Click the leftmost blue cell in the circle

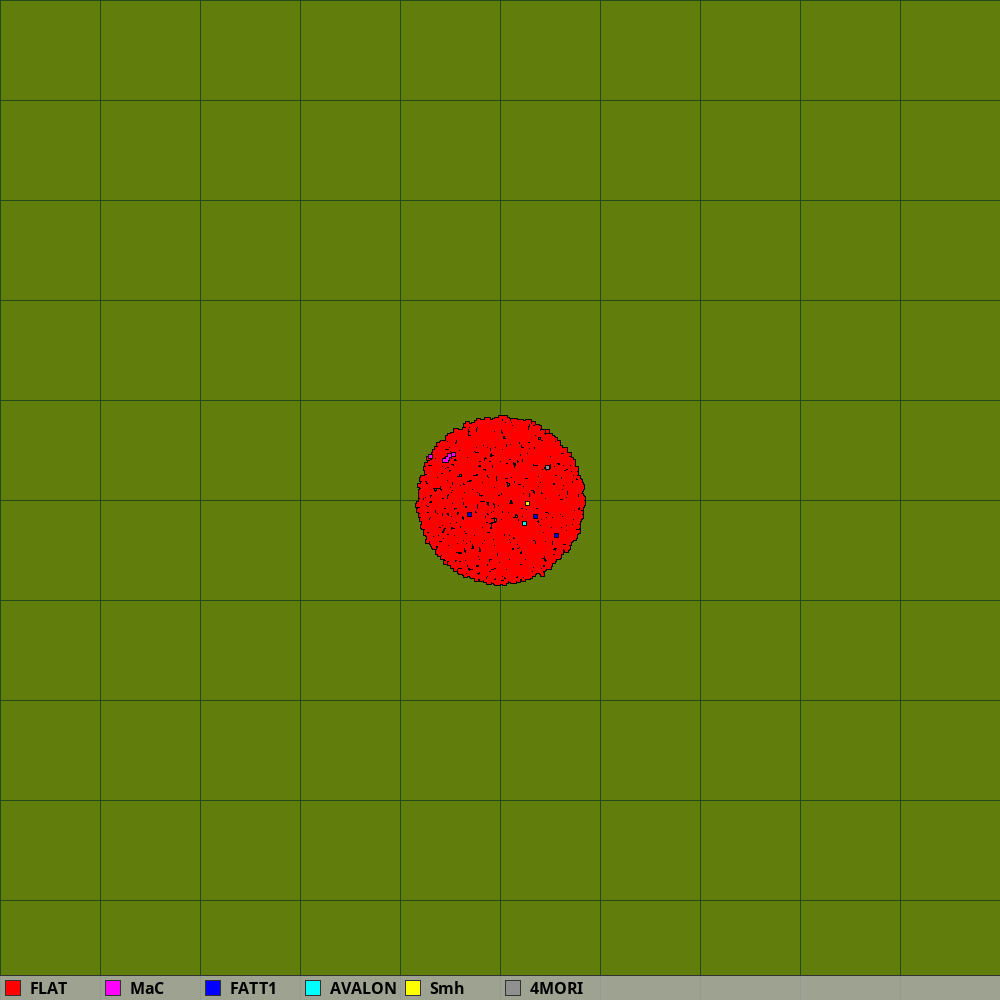click(x=469, y=514)
